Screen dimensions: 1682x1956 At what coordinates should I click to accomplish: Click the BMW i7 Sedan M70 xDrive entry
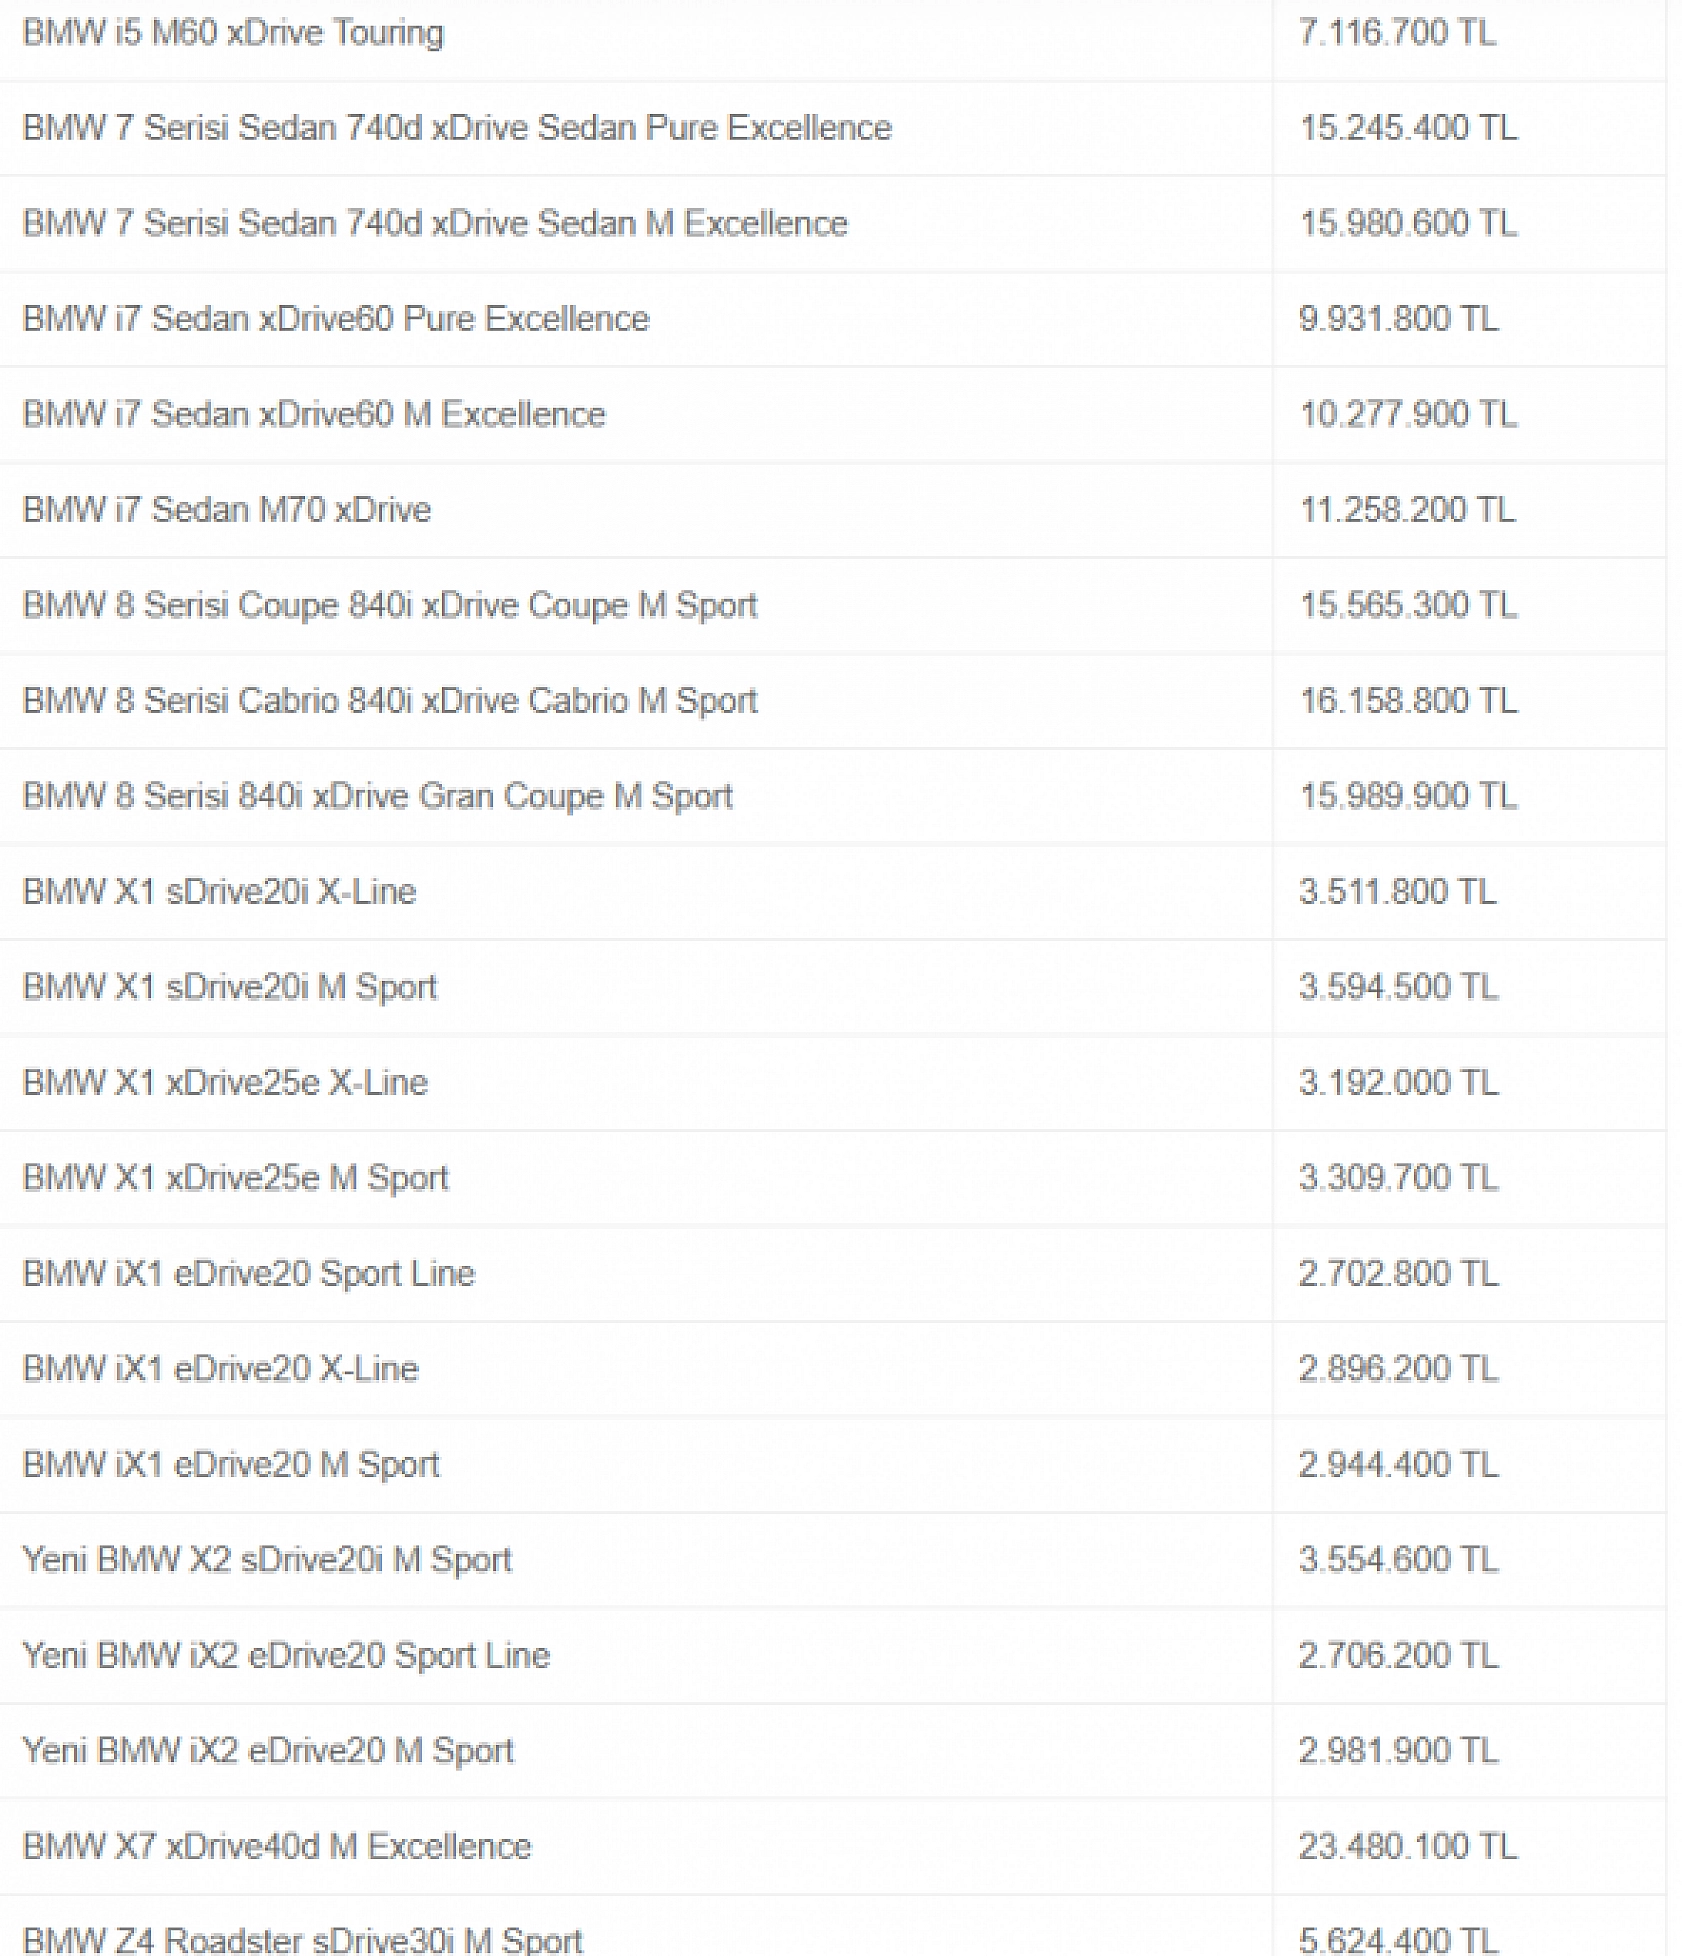[x=227, y=510]
